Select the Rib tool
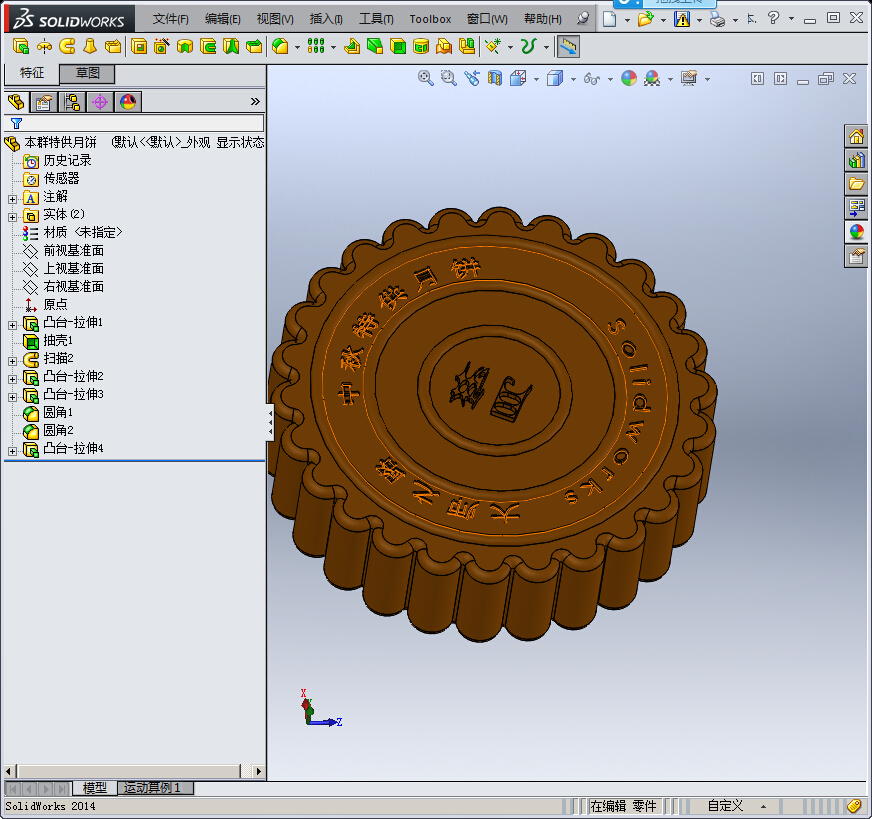The width and height of the screenshot is (872, 819). [x=352, y=47]
